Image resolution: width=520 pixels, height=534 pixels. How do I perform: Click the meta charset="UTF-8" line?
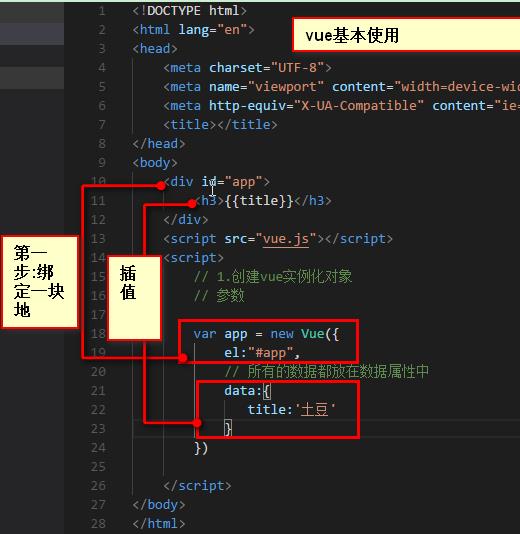coord(247,68)
